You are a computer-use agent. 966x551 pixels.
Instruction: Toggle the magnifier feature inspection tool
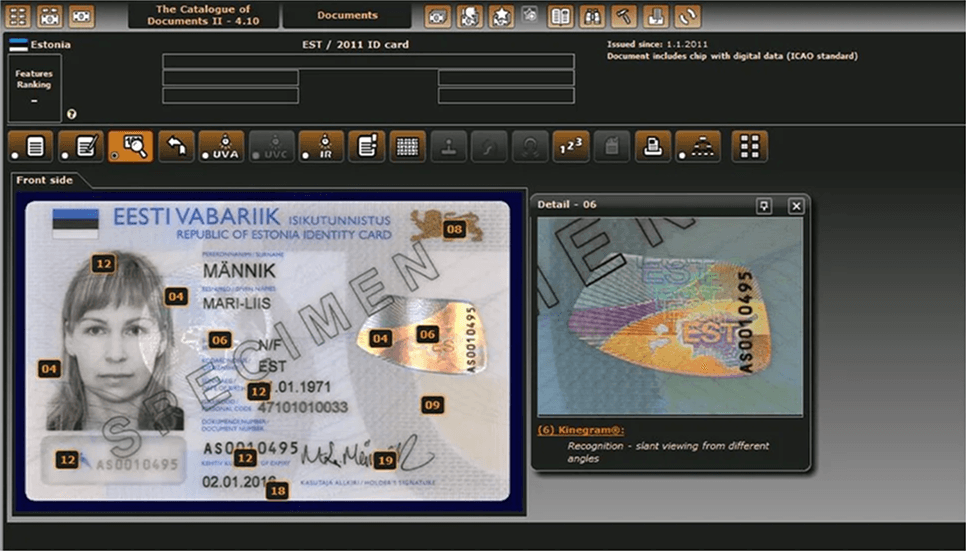pyautogui.click(x=131, y=147)
